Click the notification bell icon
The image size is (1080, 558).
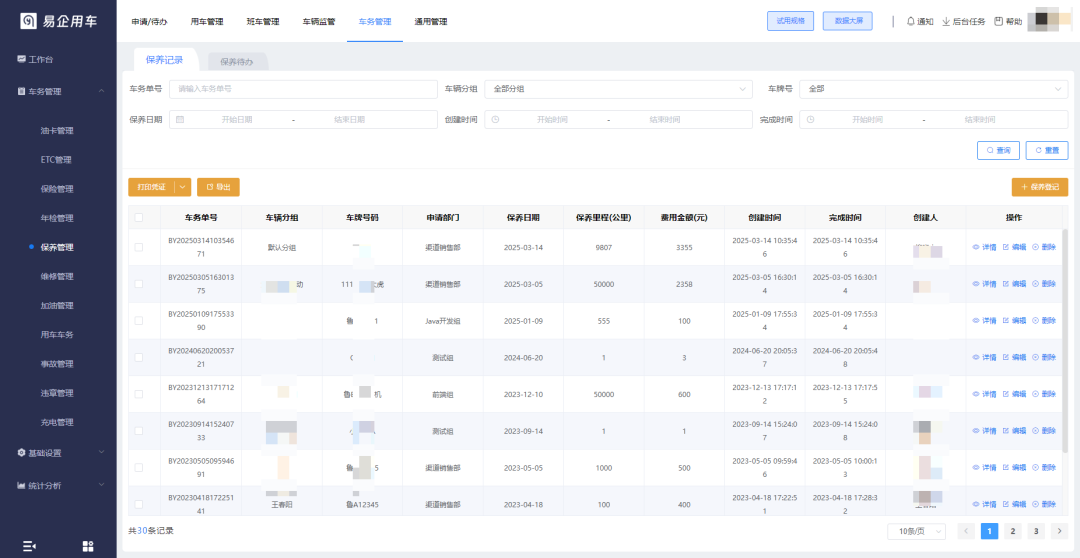(910, 21)
